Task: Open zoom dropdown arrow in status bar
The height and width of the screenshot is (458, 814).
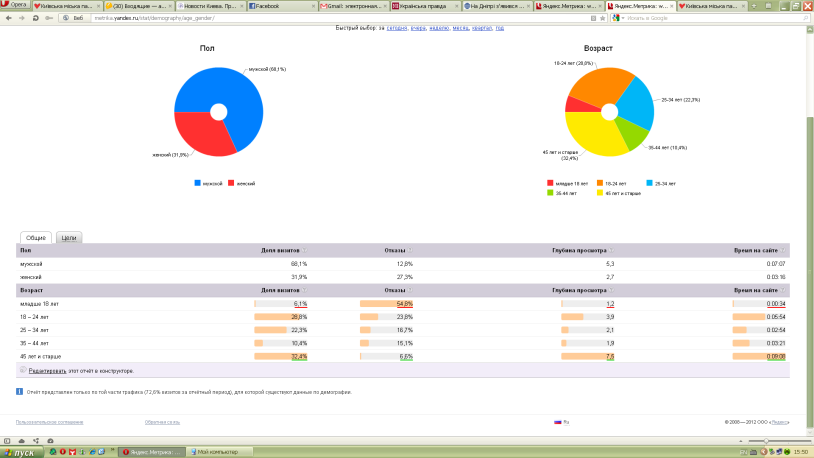Action: pos(741,441)
